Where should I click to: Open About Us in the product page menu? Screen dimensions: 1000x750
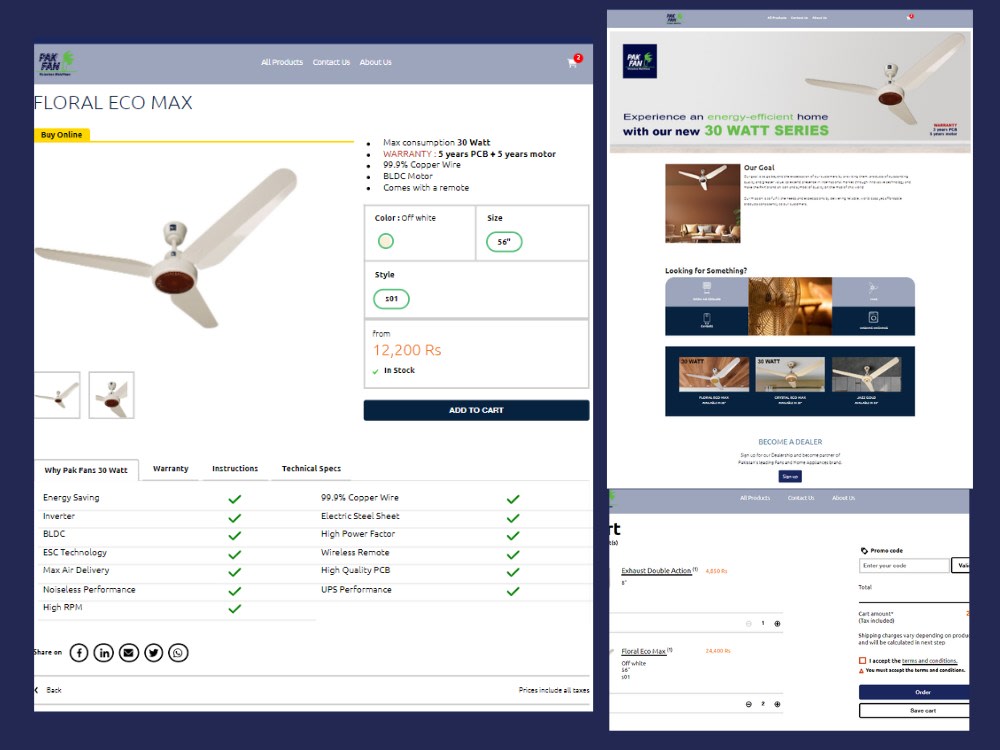point(376,62)
